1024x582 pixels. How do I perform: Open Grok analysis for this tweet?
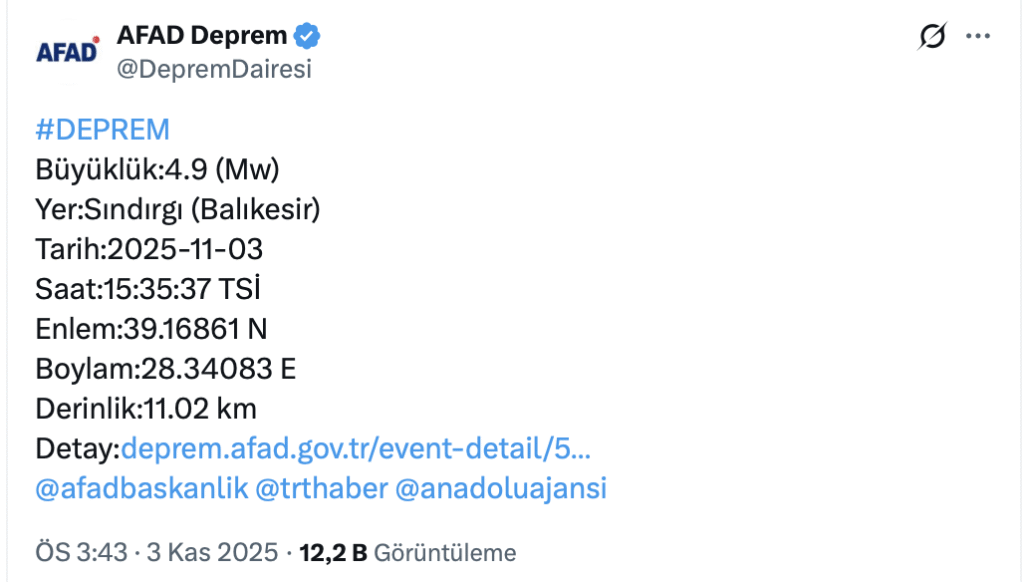(931, 34)
